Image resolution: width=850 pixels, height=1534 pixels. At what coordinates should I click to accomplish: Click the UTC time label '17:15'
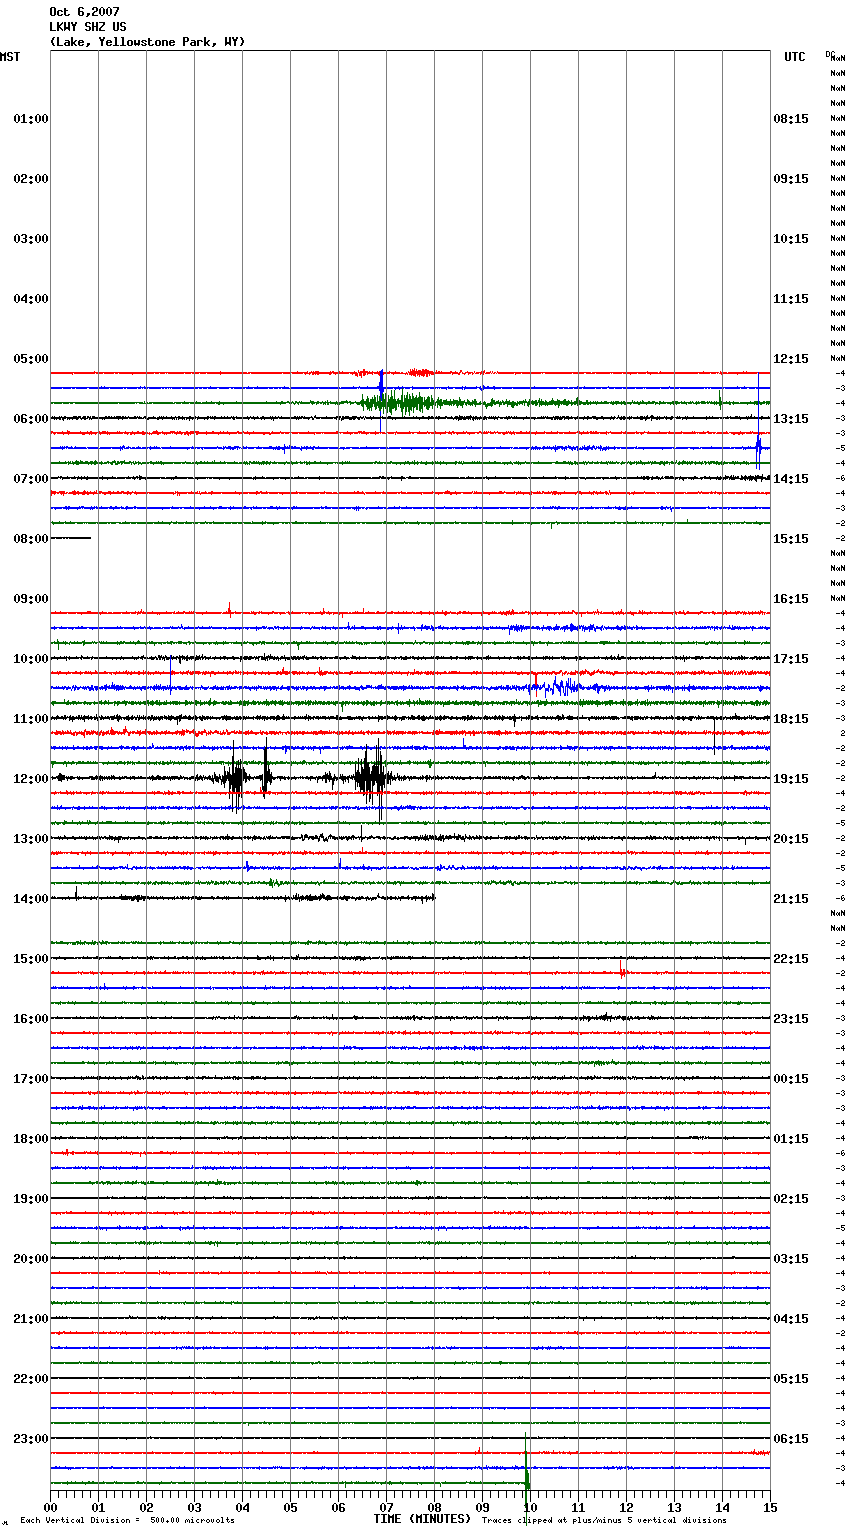pyautogui.click(x=791, y=659)
